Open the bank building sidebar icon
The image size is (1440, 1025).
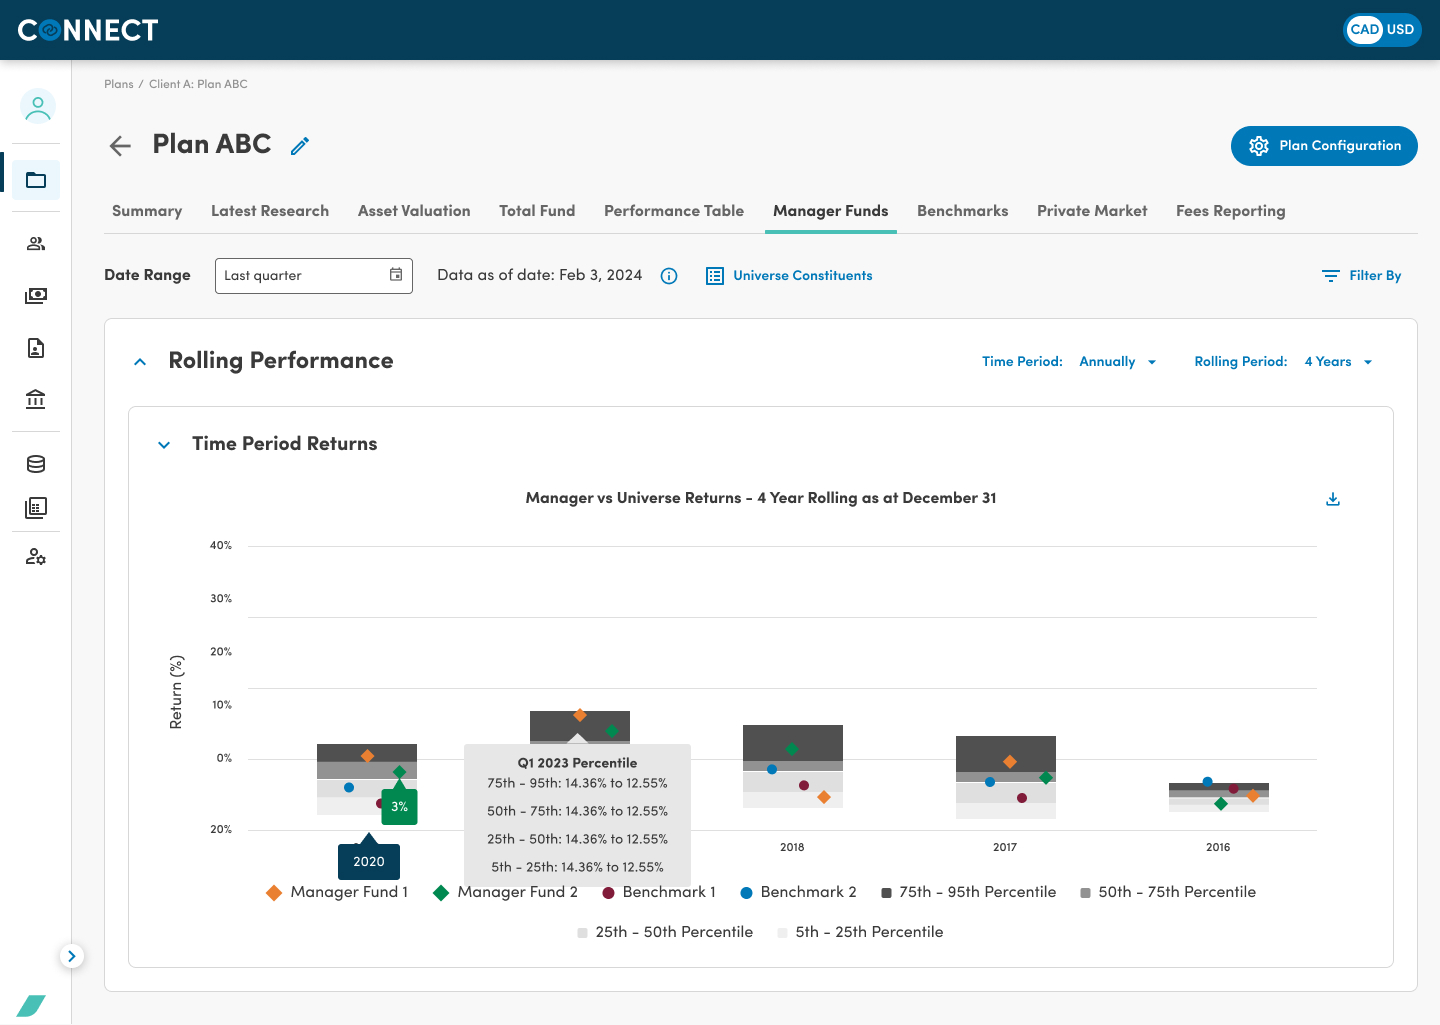tap(36, 399)
